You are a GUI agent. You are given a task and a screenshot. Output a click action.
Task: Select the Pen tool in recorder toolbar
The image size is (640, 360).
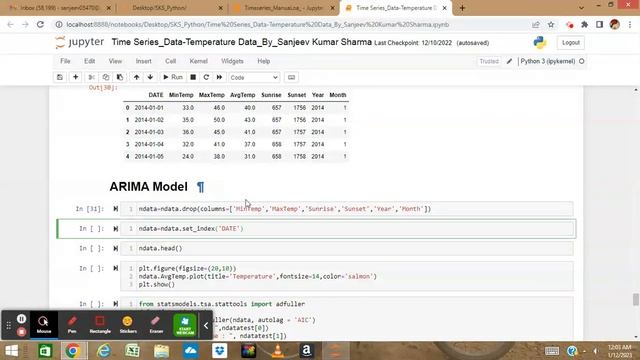pos(72,324)
